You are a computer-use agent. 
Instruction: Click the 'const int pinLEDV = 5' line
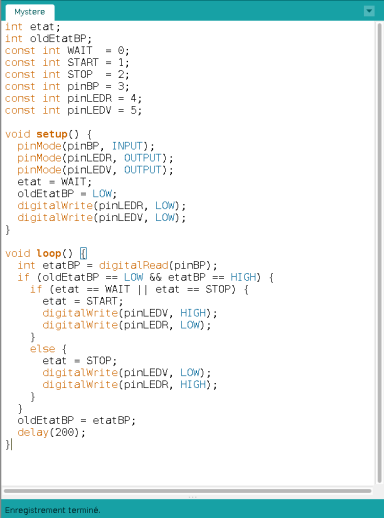pyautogui.click(x=73, y=110)
